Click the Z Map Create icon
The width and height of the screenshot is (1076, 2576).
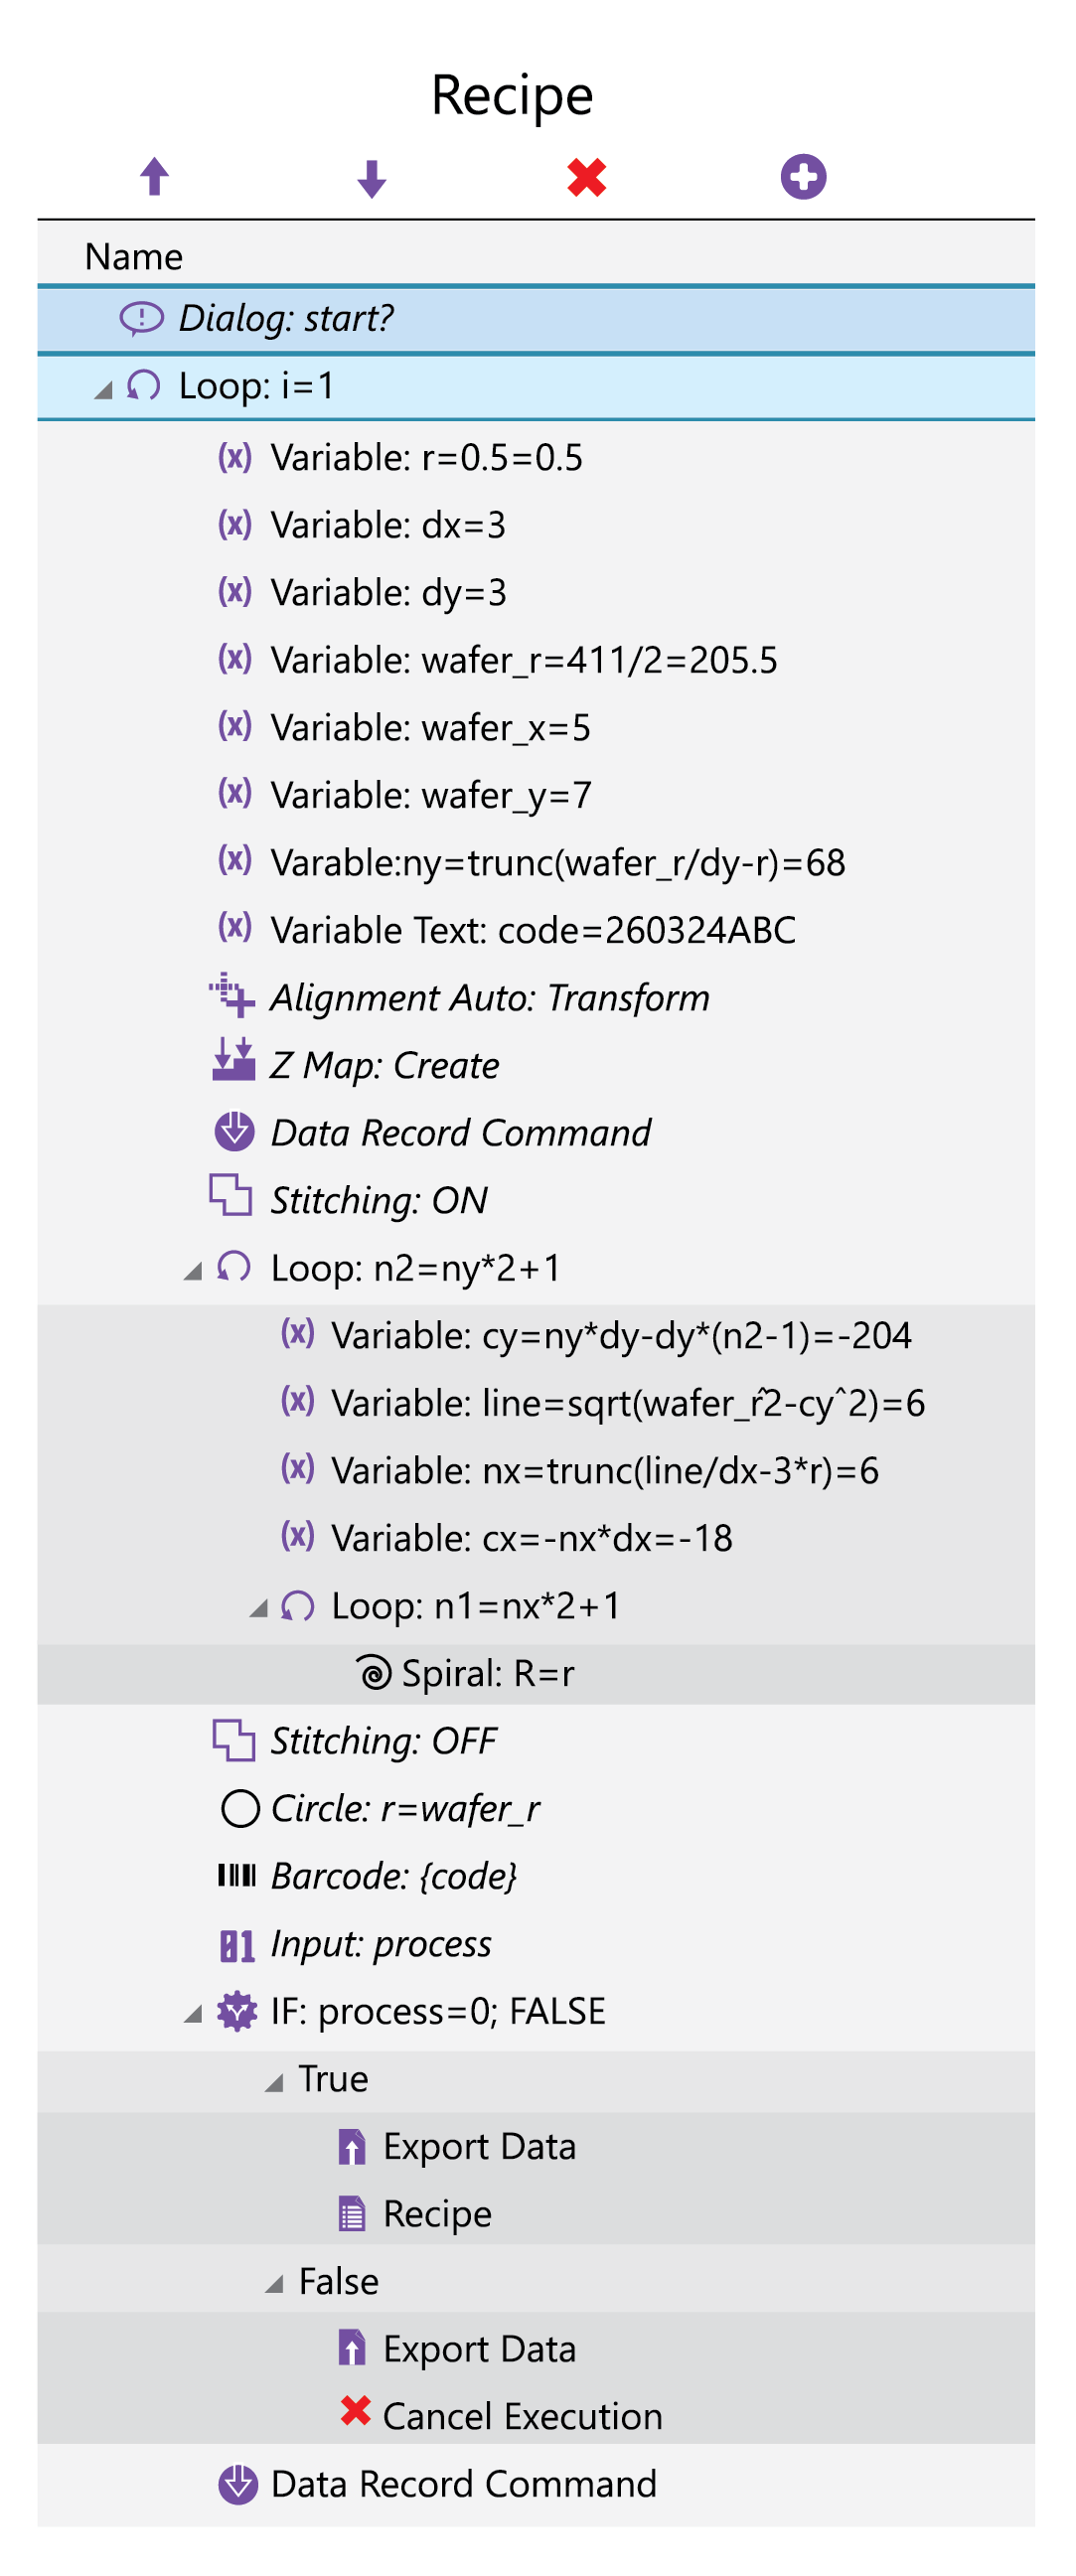point(234,1062)
